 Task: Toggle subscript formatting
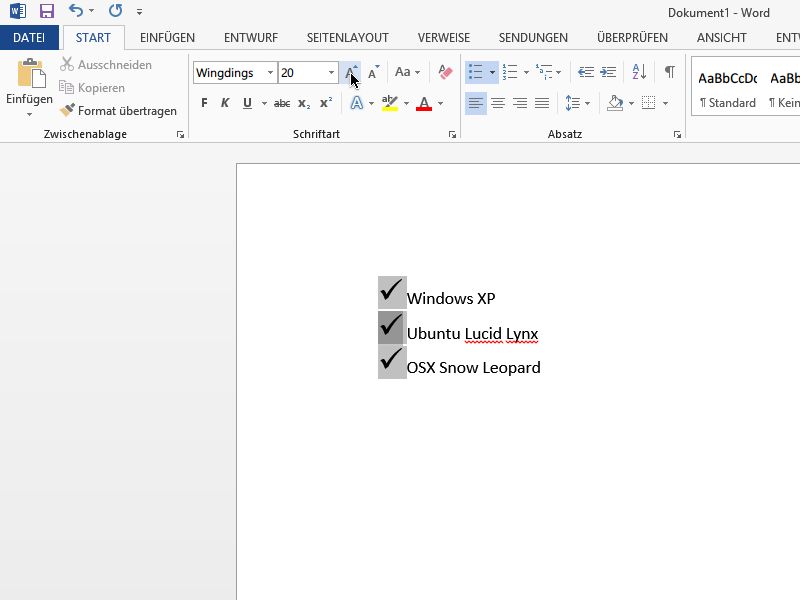pos(304,104)
